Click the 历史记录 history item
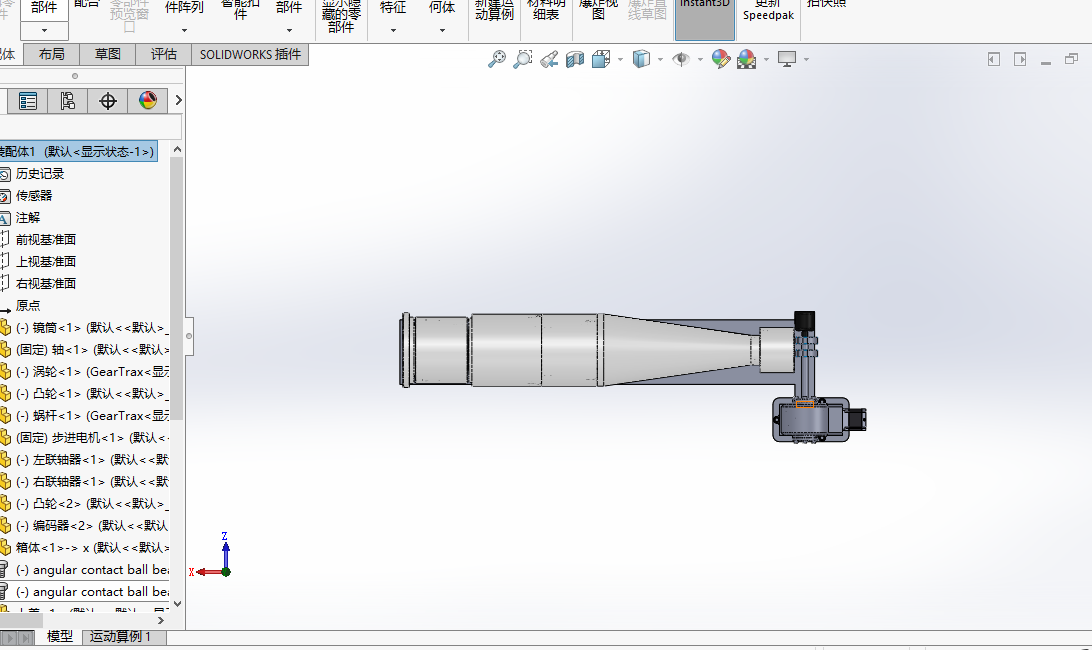Image resolution: width=1092 pixels, height=650 pixels. [40, 173]
